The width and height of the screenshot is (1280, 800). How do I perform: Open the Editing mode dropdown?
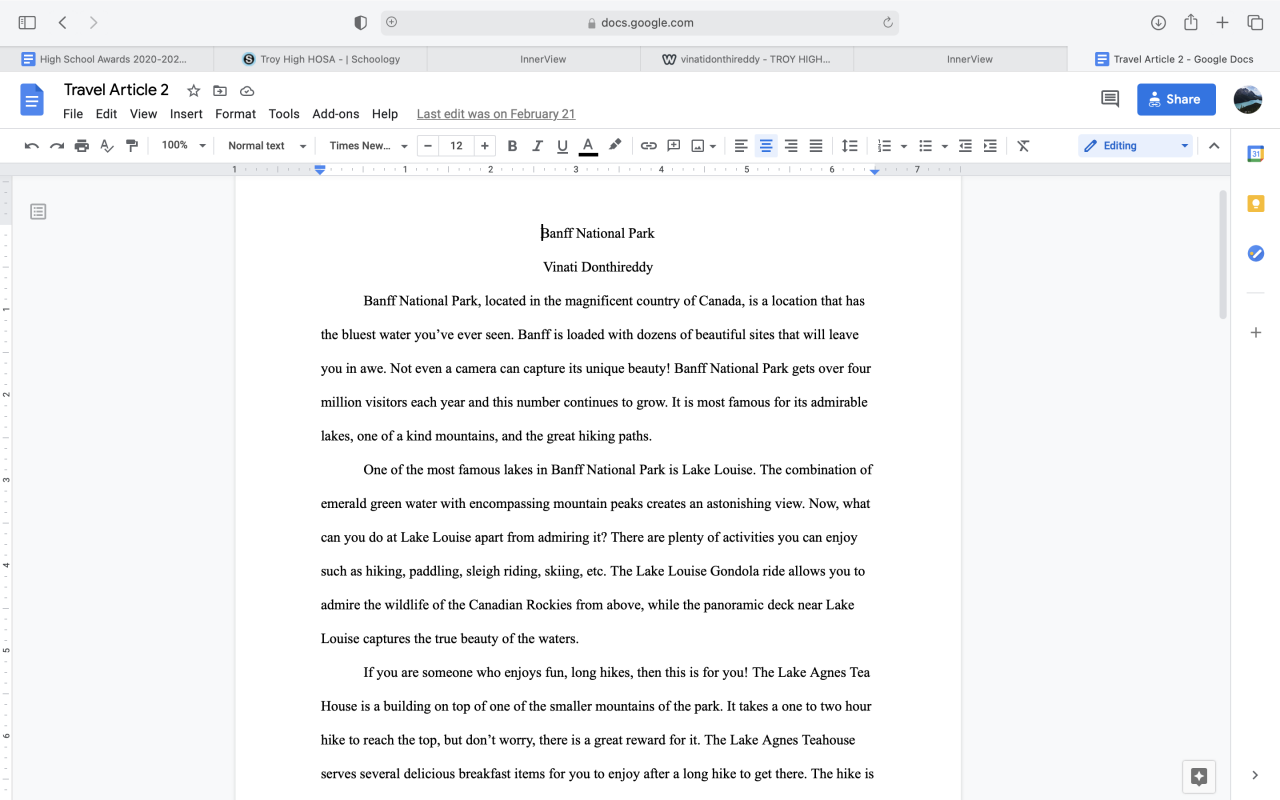coord(1136,146)
